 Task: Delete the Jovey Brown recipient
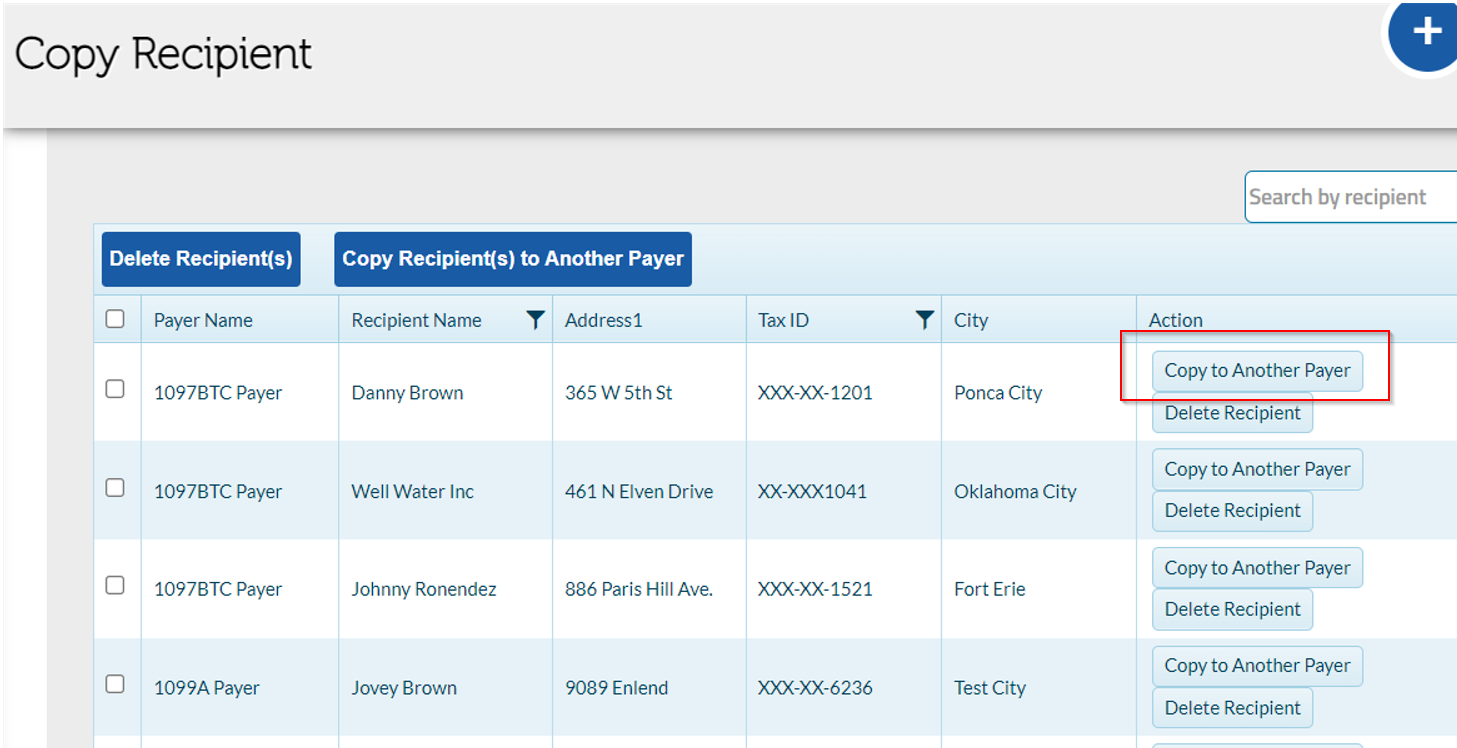point(1232,707)
